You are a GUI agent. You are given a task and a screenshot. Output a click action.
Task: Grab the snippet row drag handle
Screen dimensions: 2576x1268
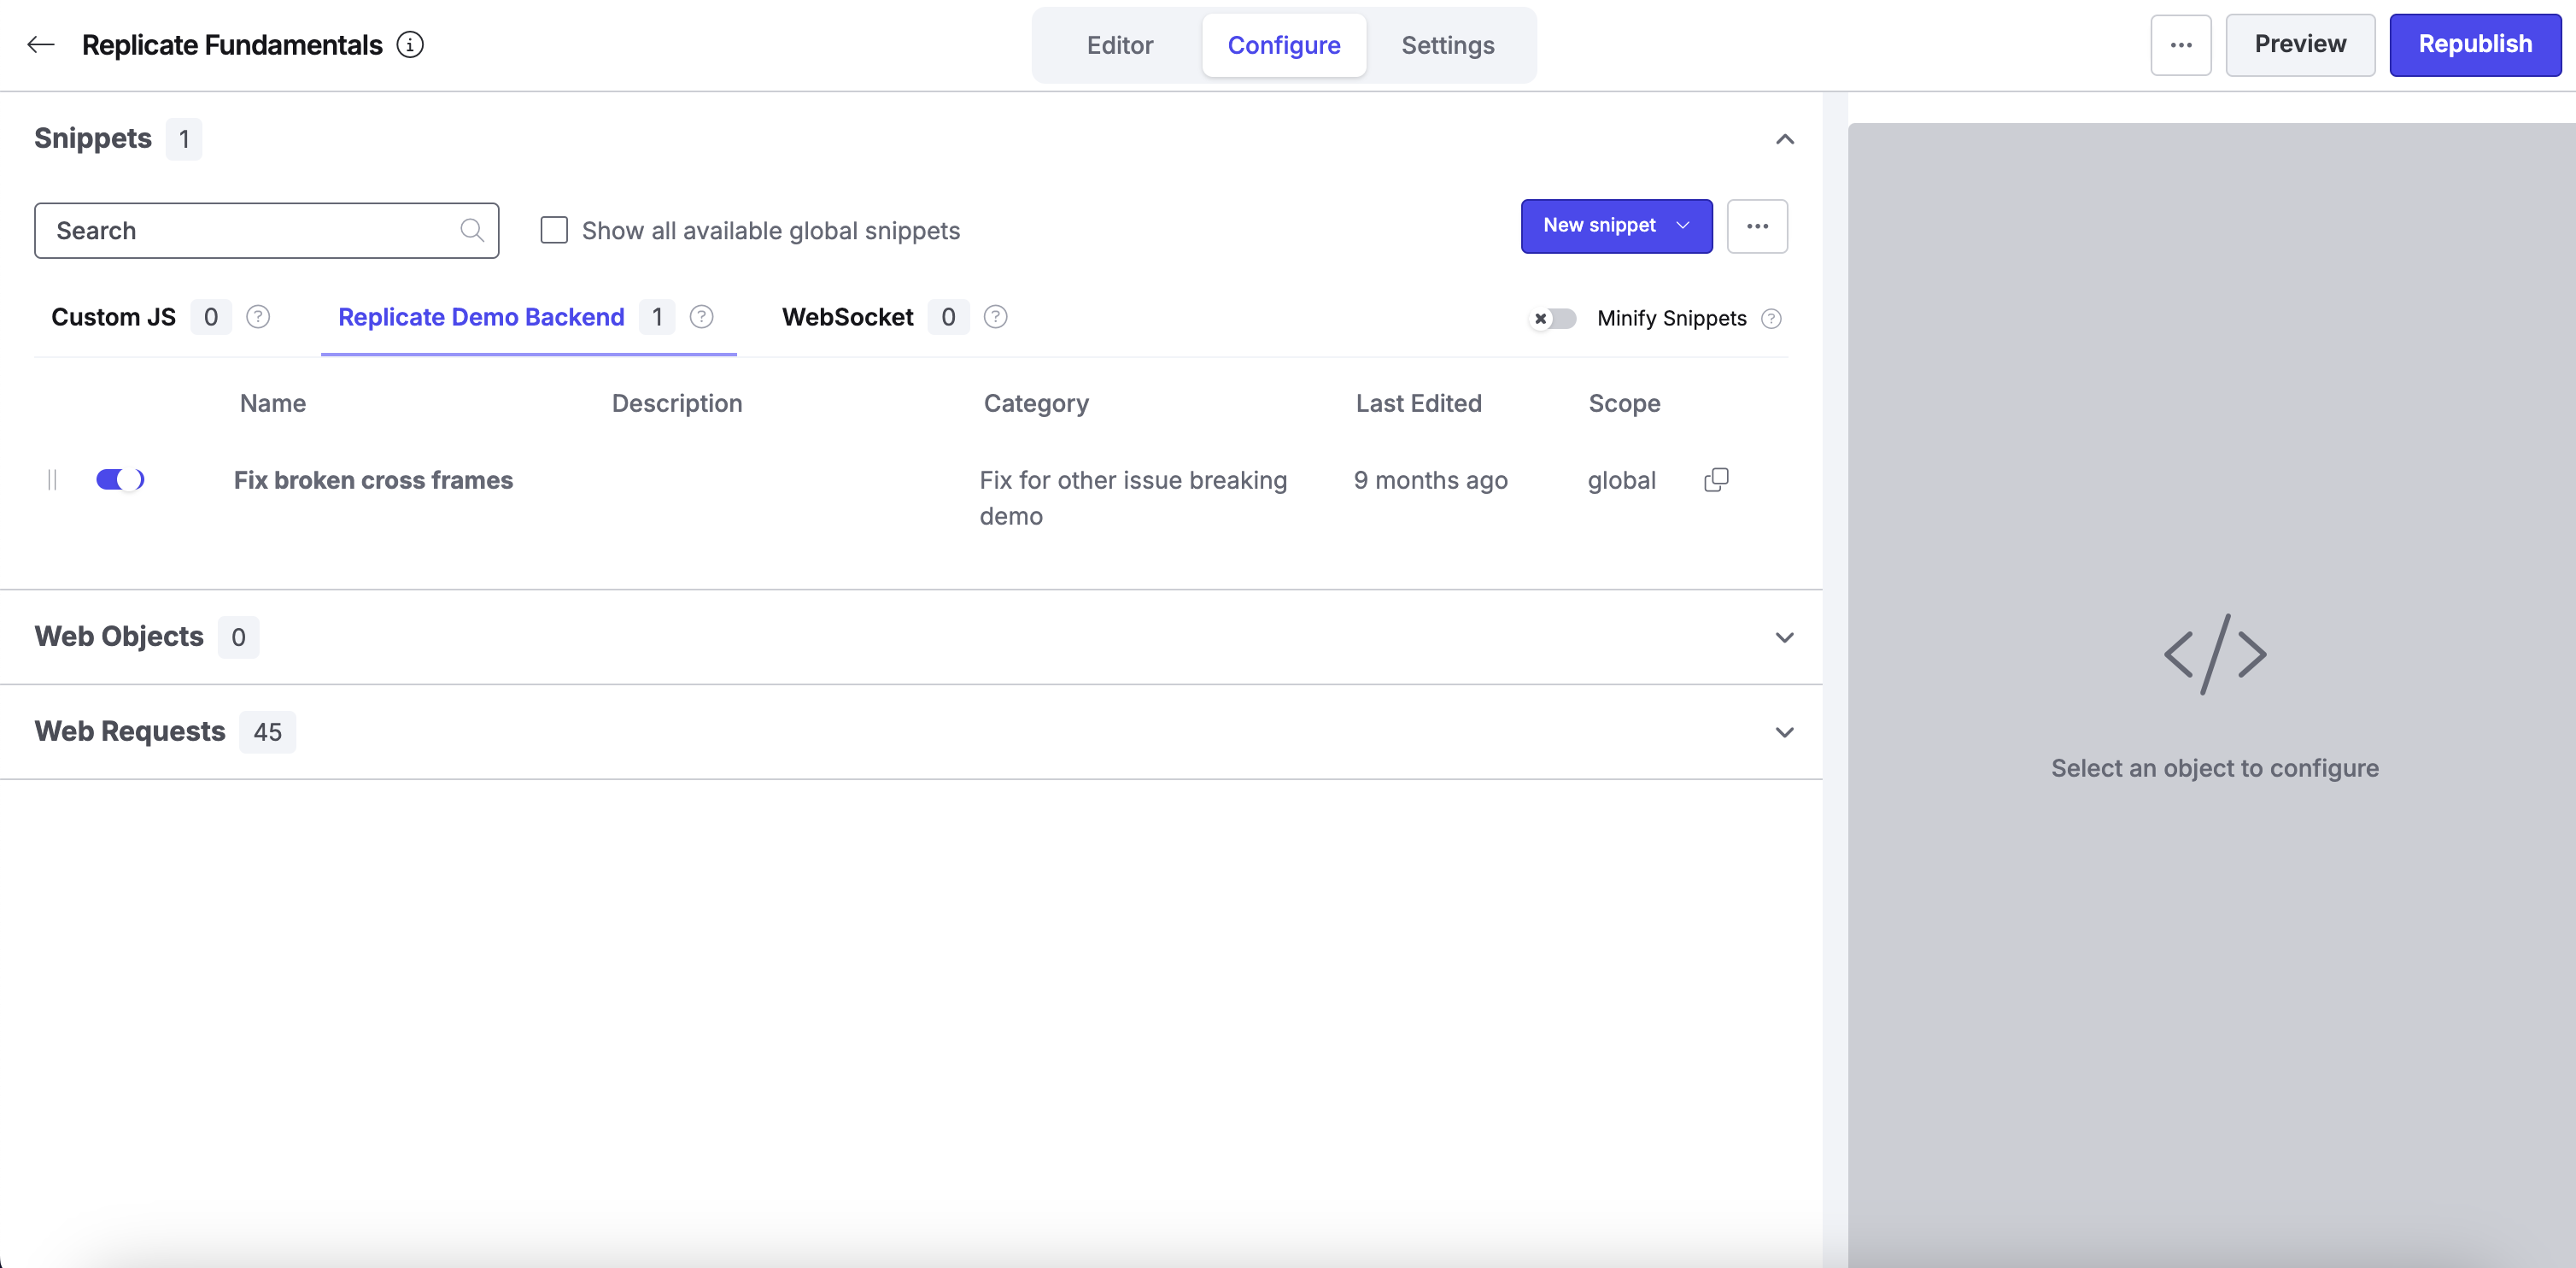[x=52, y=480]
